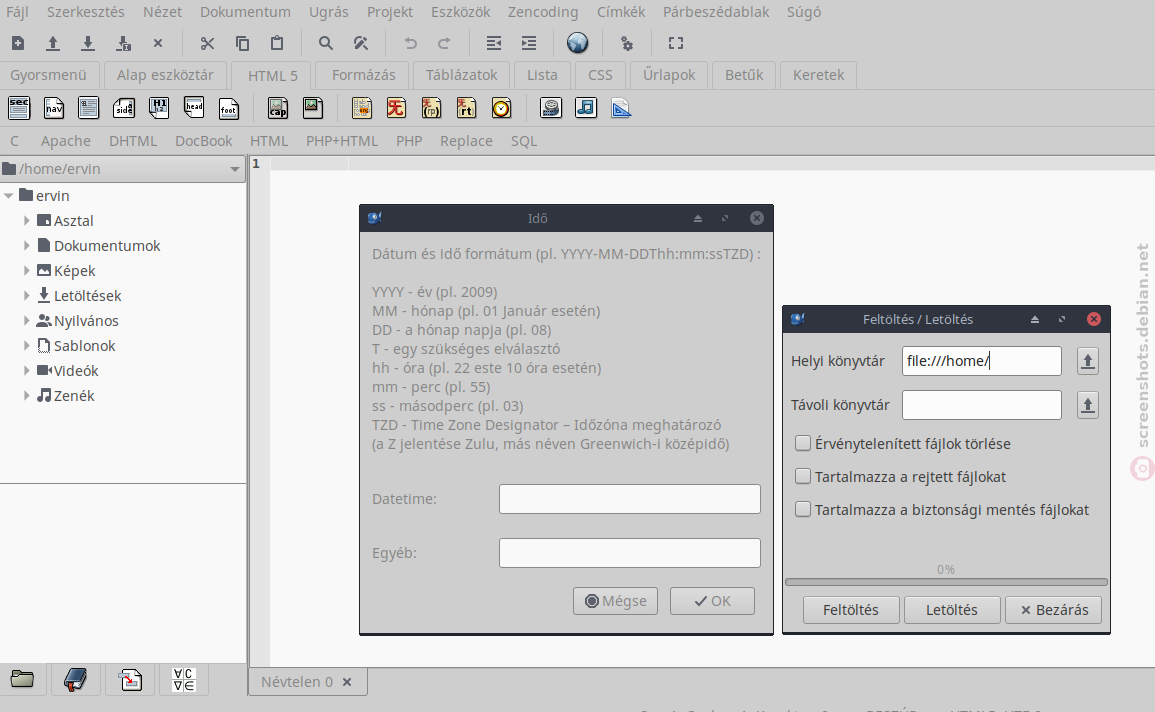Open the snippets icon in sidebar
Screen dimensions: 1155x712
130,679
